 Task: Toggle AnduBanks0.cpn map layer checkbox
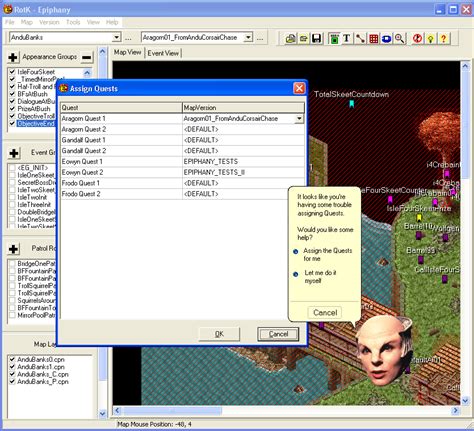(x=12, y=359)
